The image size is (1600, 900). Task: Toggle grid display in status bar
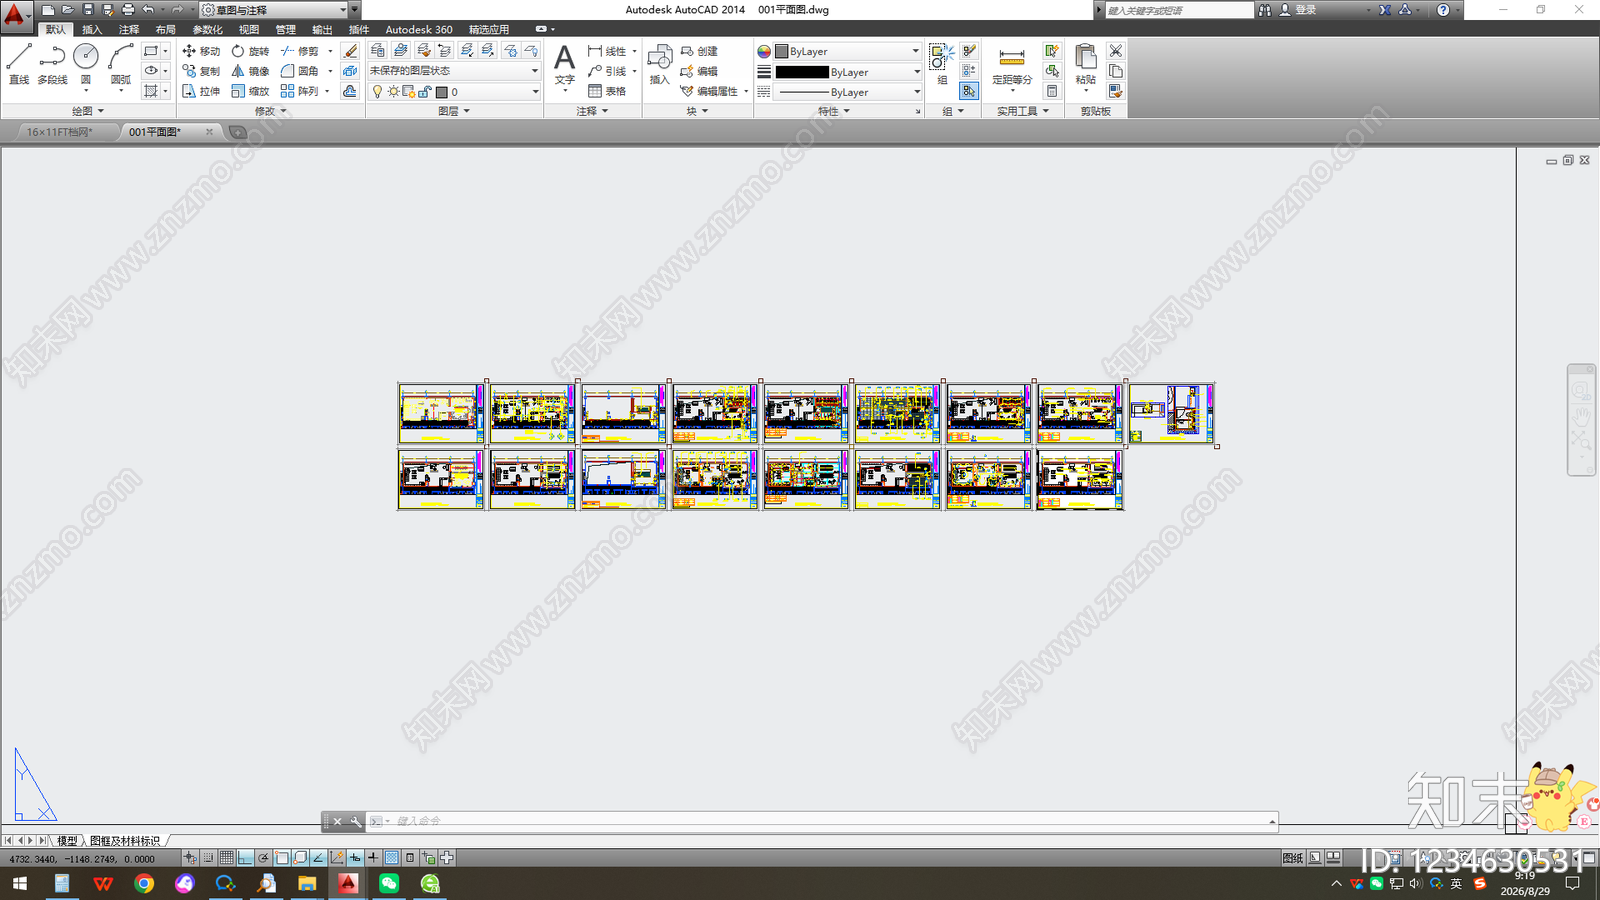227,858
